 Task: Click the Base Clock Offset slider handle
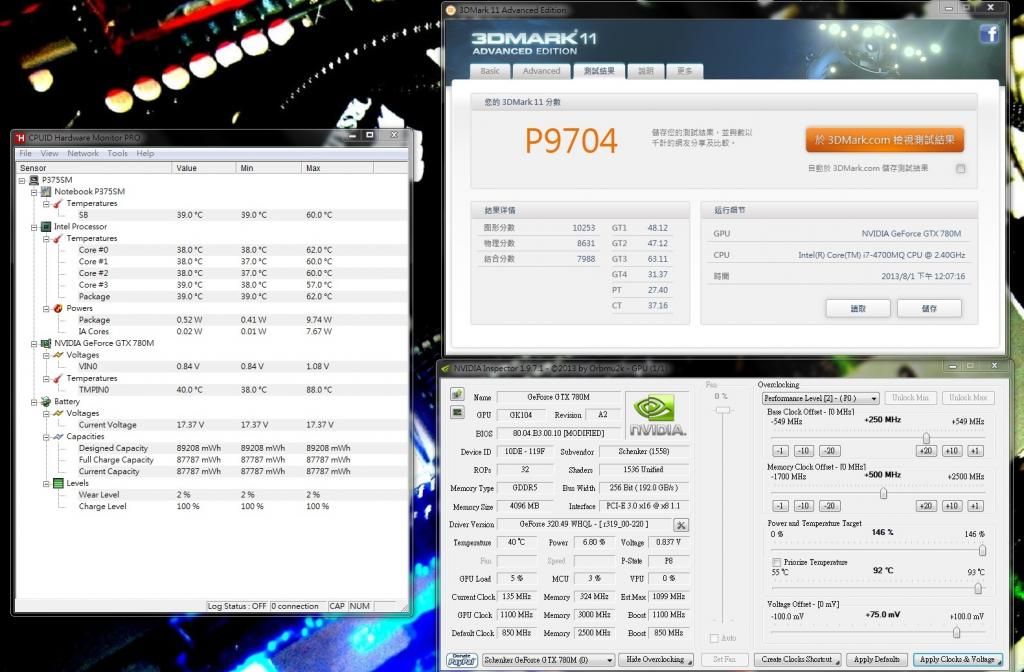point(926,438)
